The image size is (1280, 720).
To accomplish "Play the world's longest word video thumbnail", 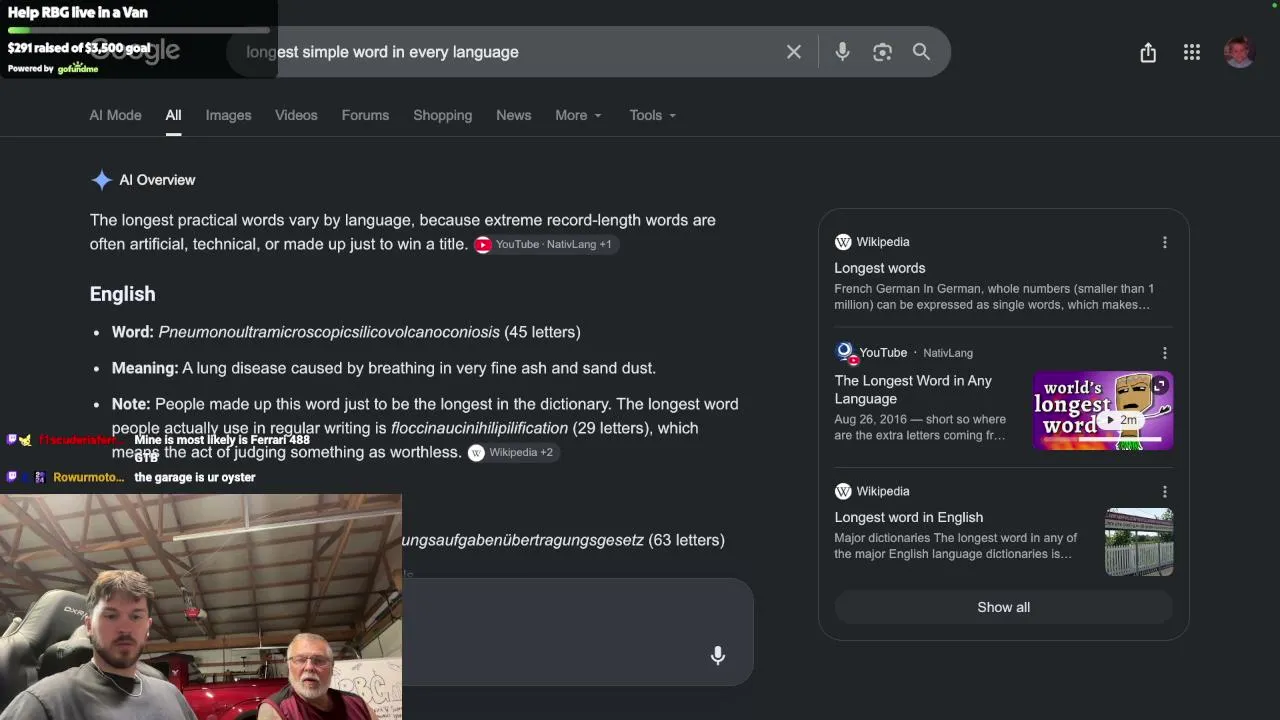I will [1103, 411].
